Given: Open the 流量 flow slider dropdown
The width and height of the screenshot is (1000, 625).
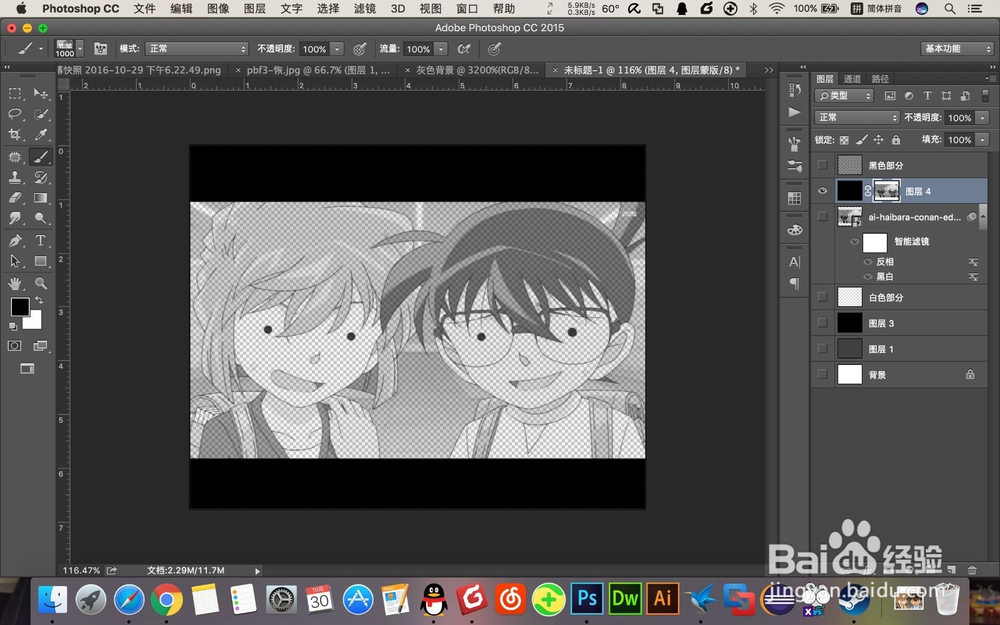Looking at the screenshot, I should [x=441, y=48].
